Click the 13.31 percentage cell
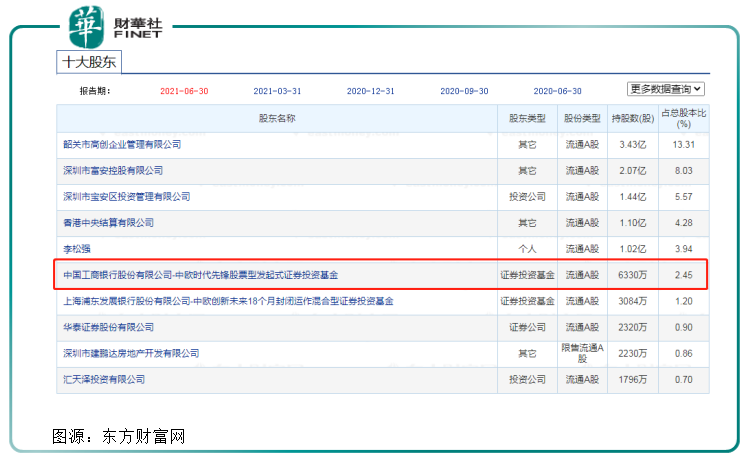750x460 pixels. pos(684,144)
